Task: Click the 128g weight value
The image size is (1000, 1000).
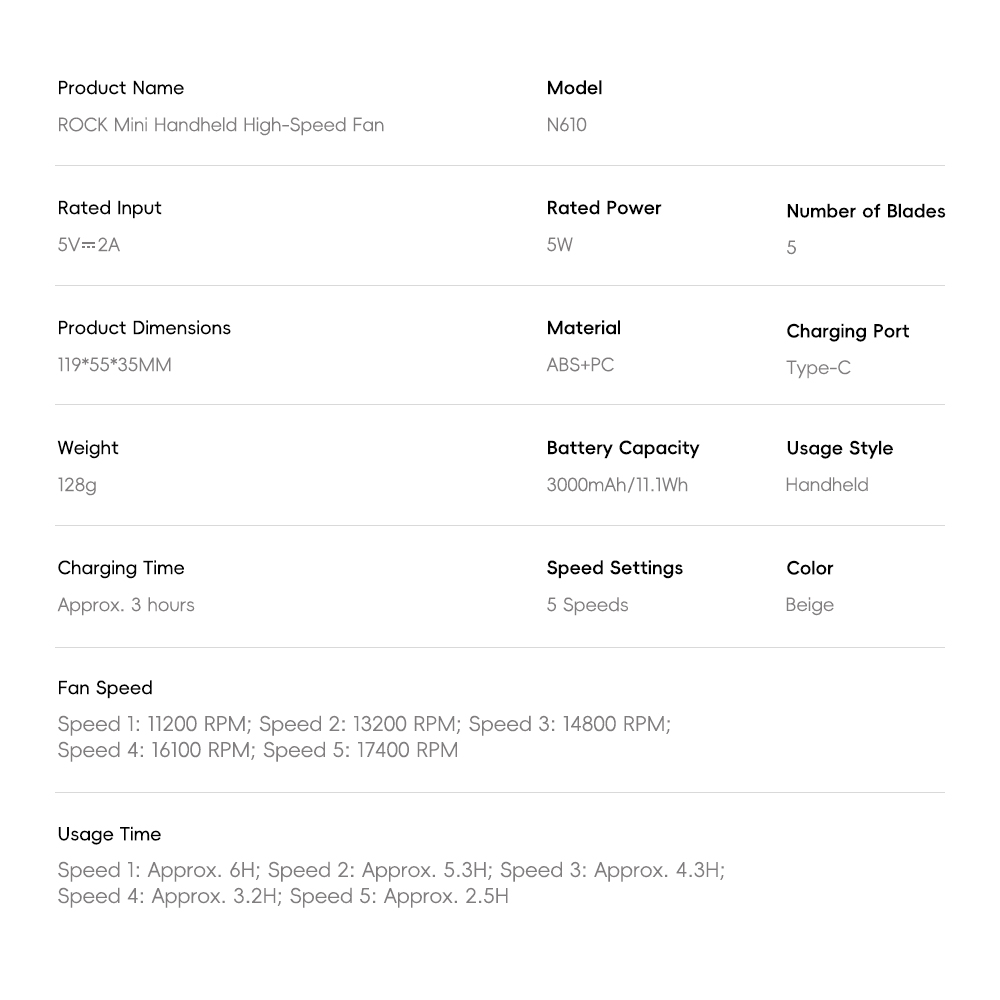Action: tap(77, 485)
